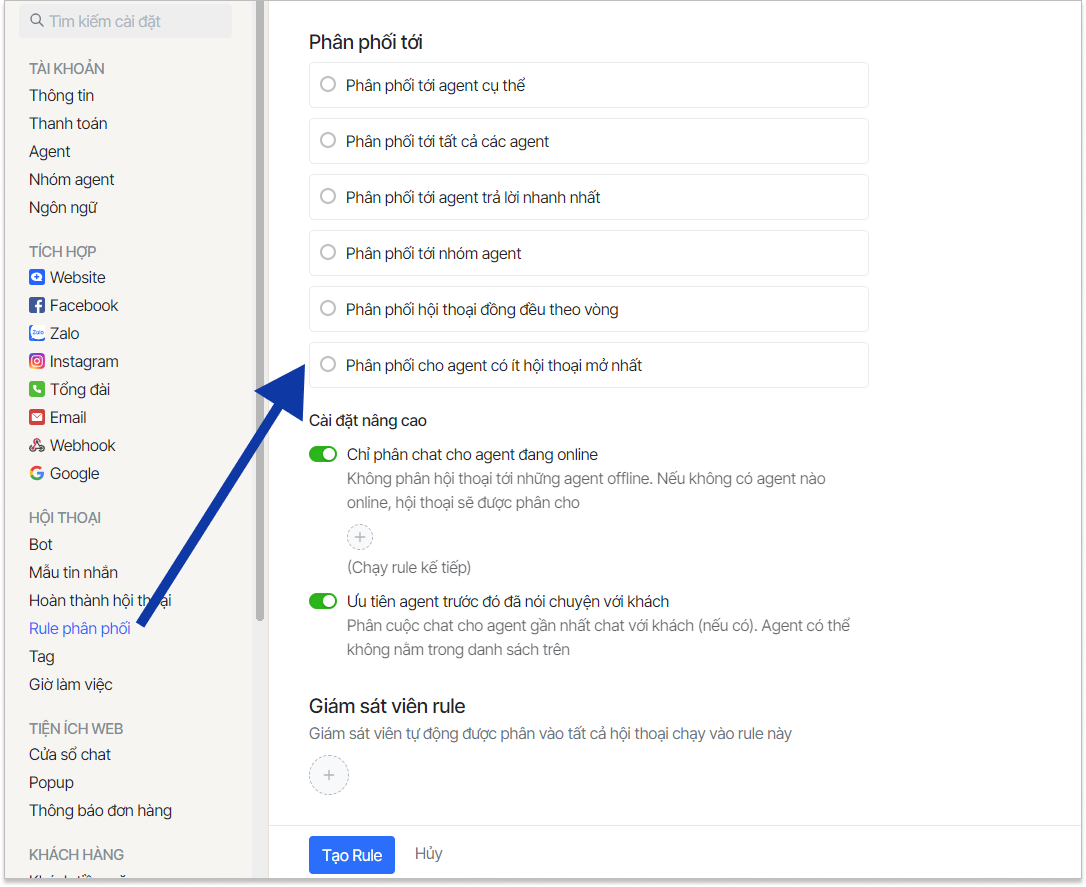Click the Tổng đài phone icon
The height and width of the screenshot is (887, 1086).
click(37, 390)
